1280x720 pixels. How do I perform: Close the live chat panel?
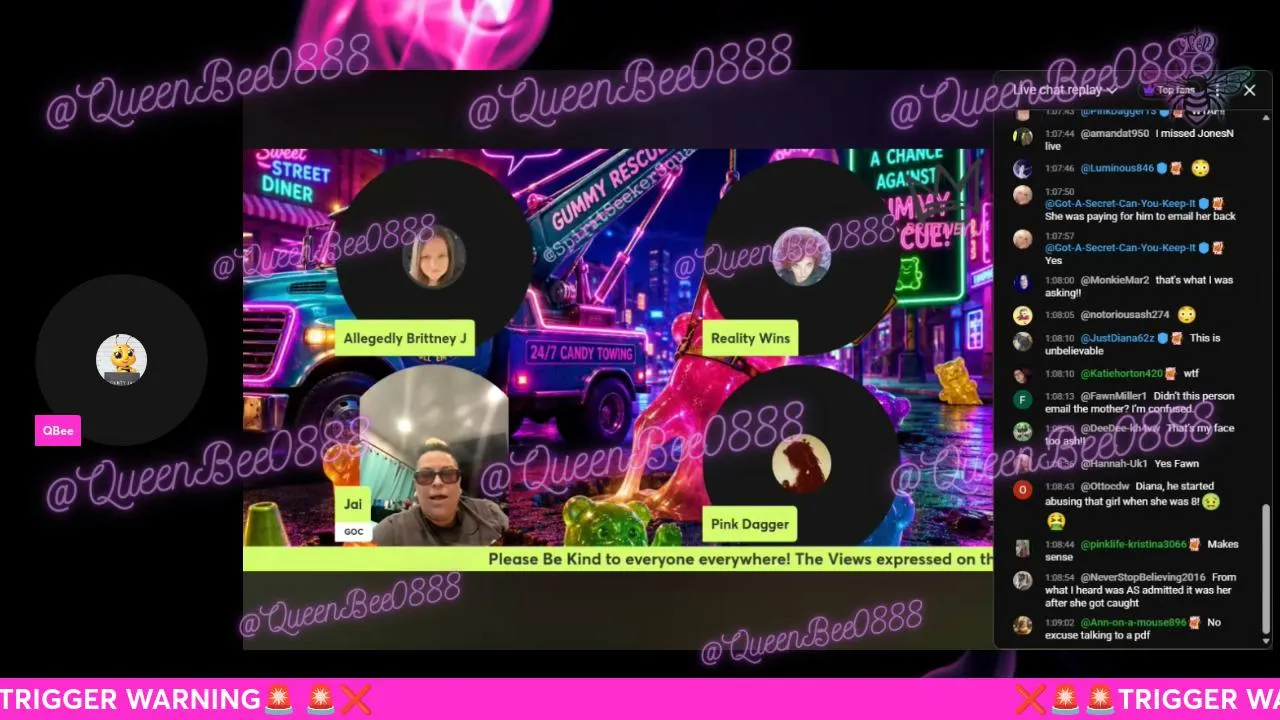pos(1249,90)
